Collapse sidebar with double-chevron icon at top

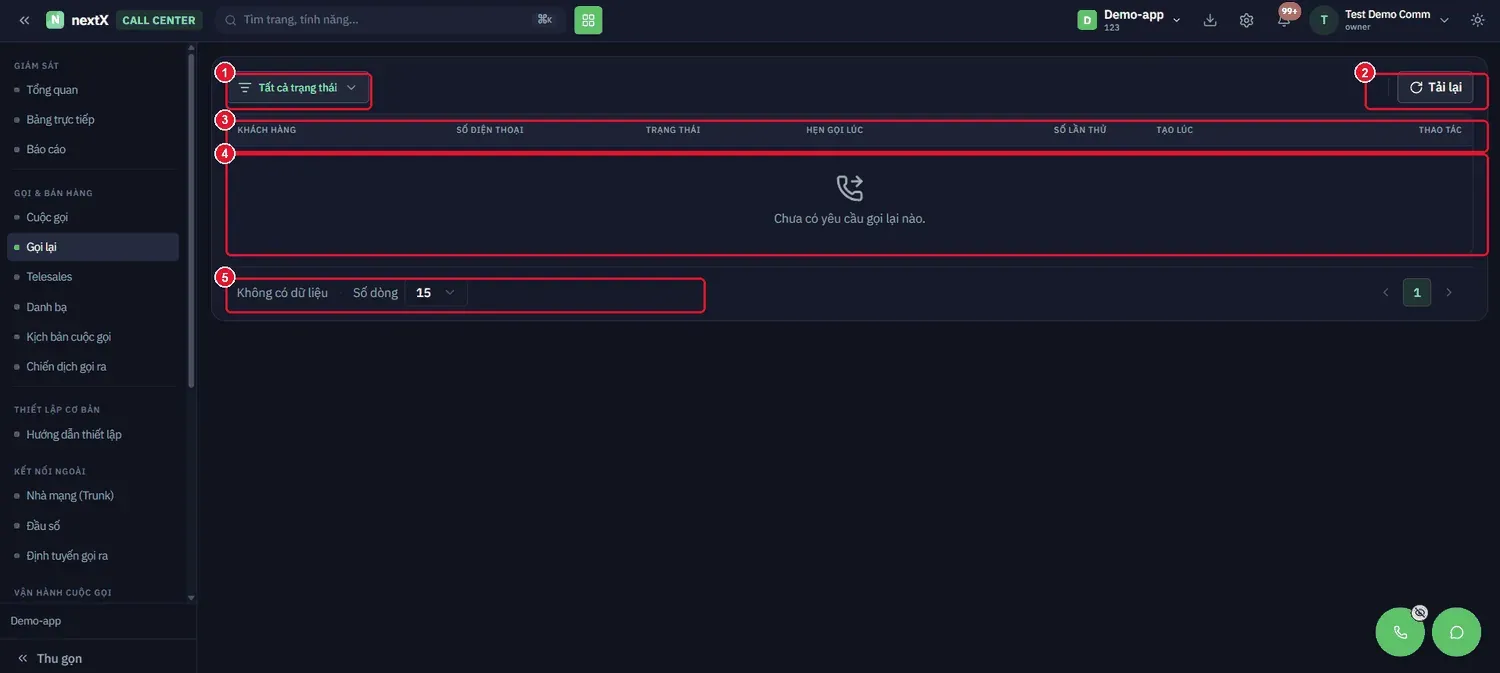point(24,20)
